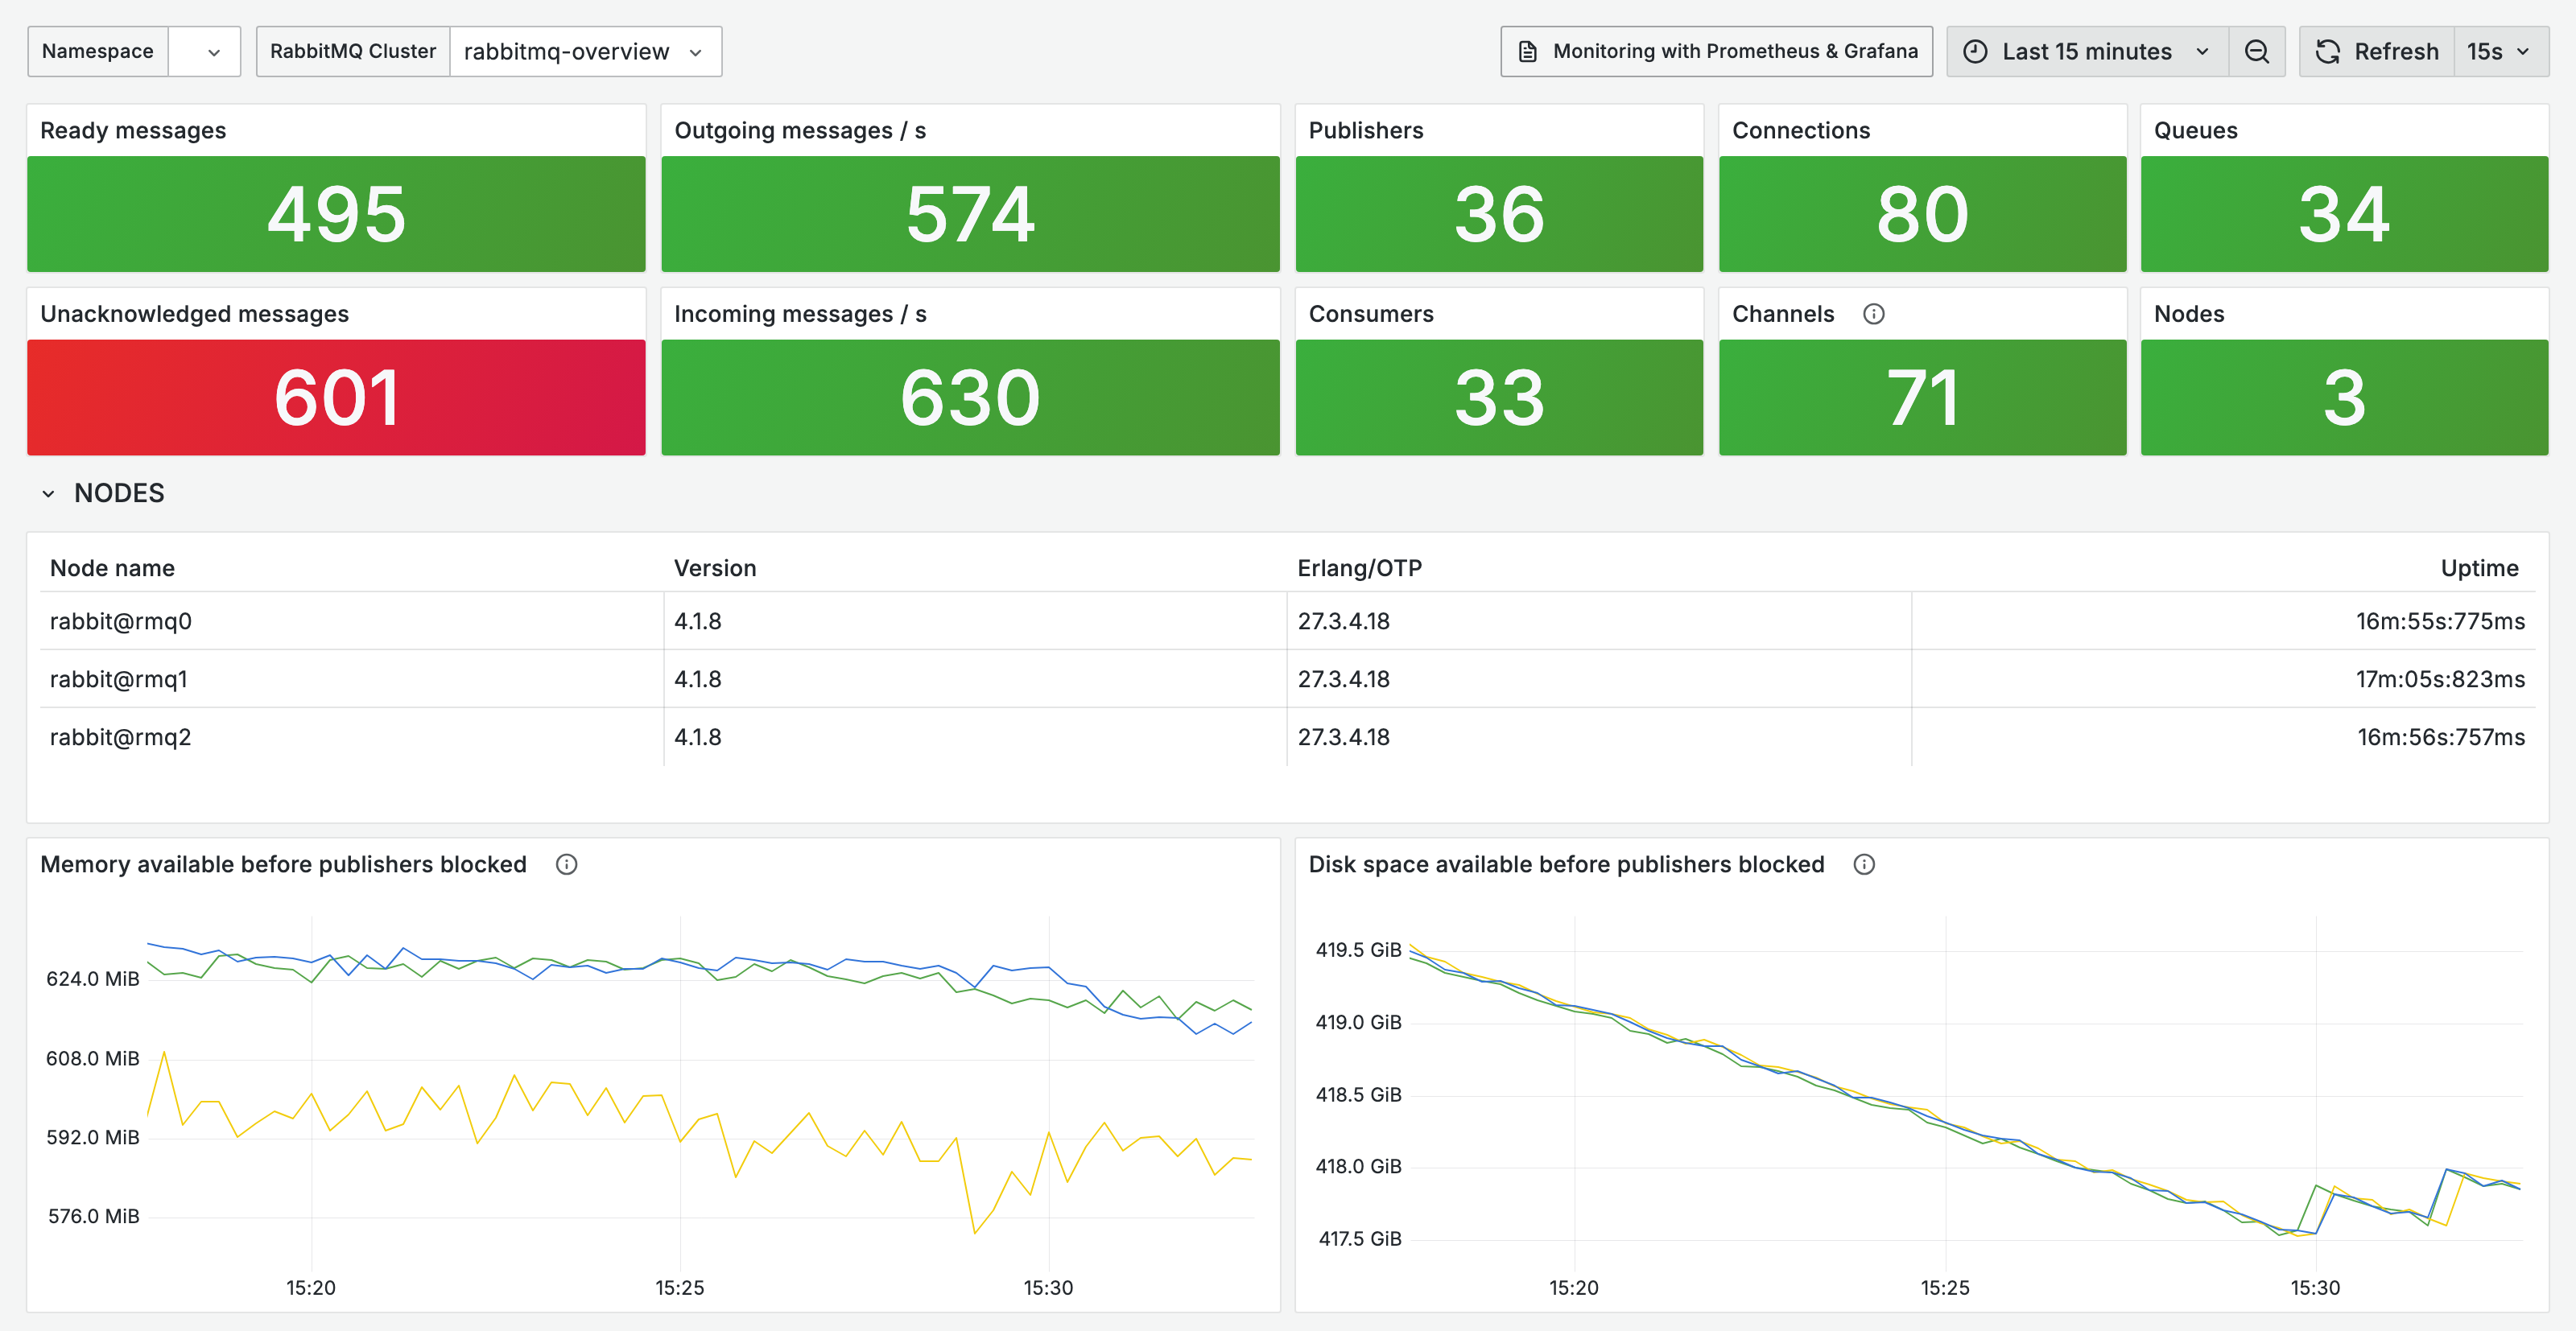Screen dimensions: 2576x1331
Task: Click the Consumers 33 stat
Action: coord(1499,397)
